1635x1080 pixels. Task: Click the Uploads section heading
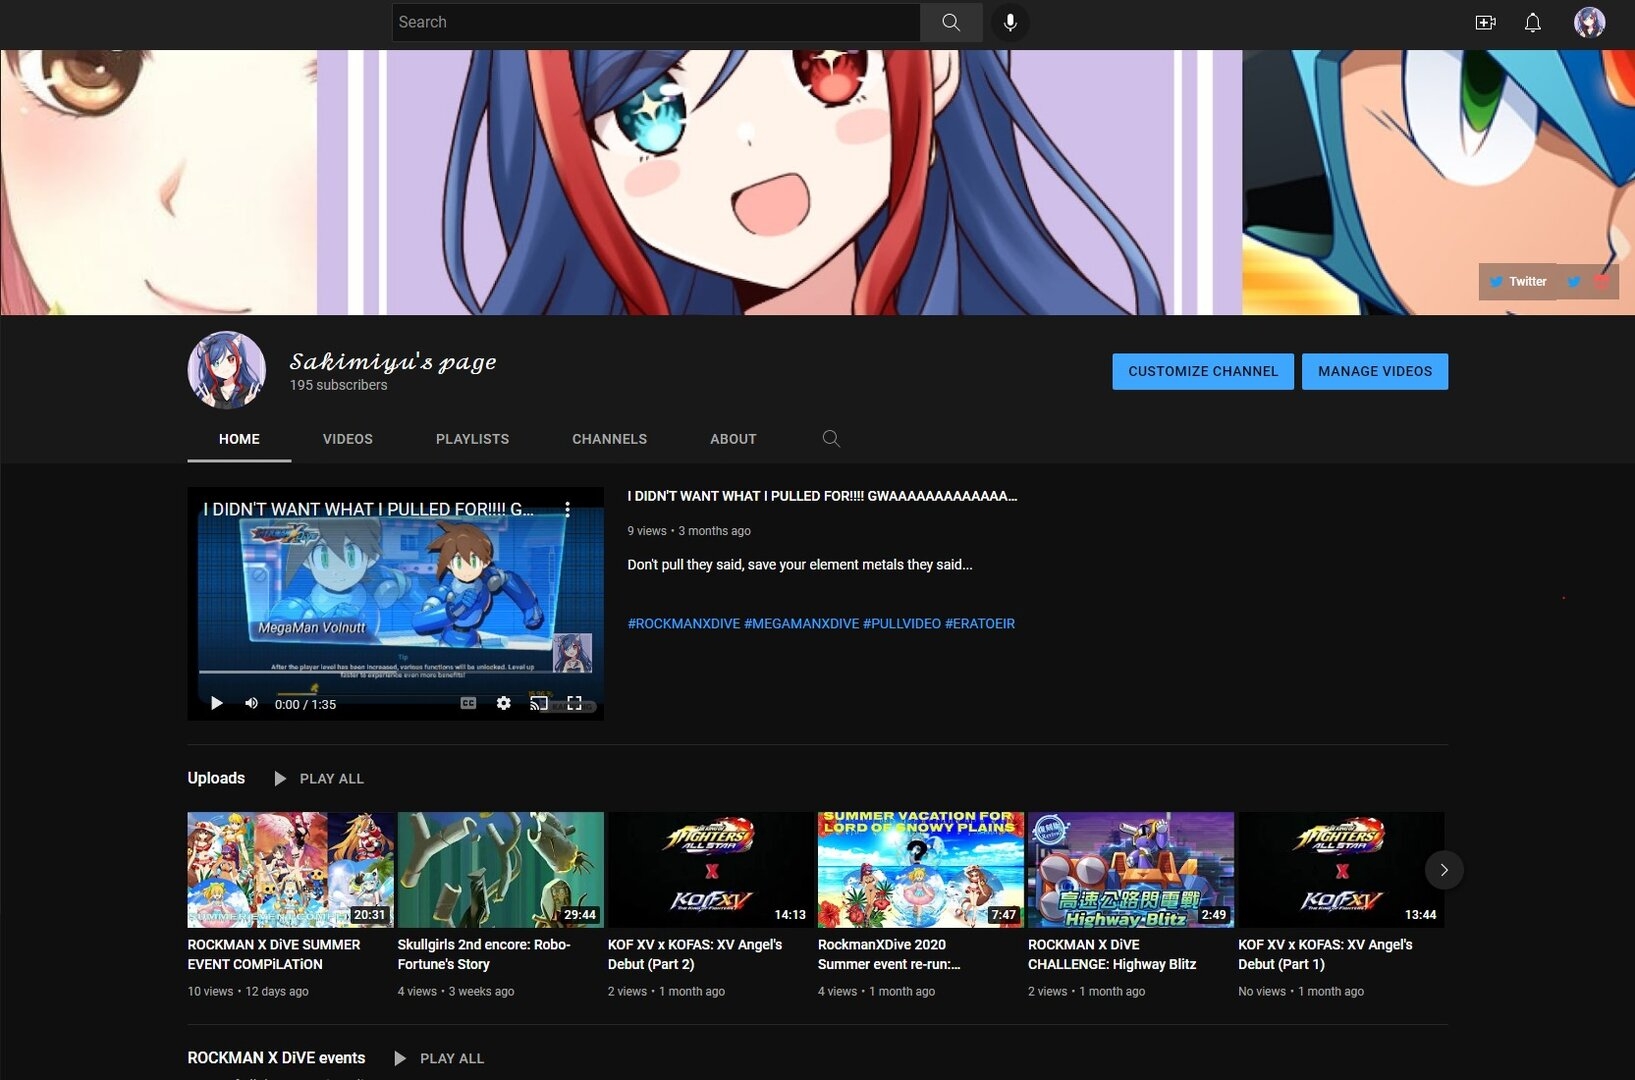click(x=216, y=778)
